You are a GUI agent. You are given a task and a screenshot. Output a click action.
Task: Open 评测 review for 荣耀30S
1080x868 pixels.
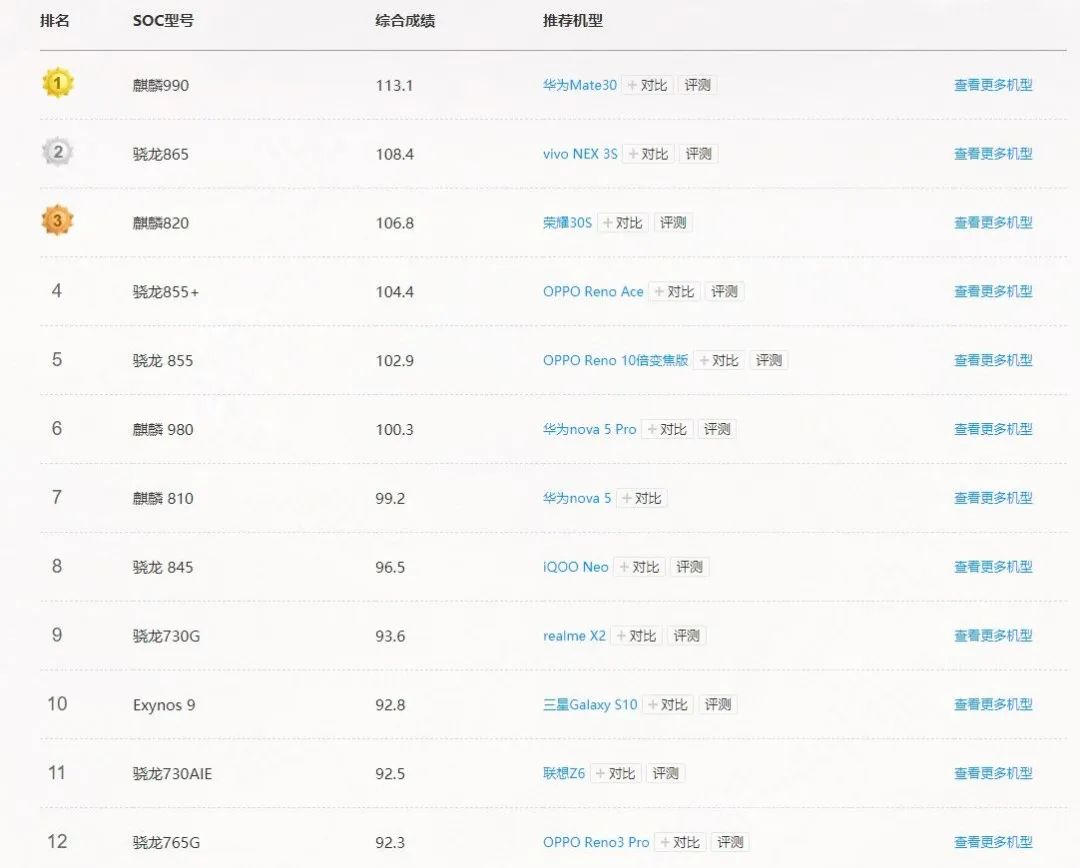coord(673,223)
